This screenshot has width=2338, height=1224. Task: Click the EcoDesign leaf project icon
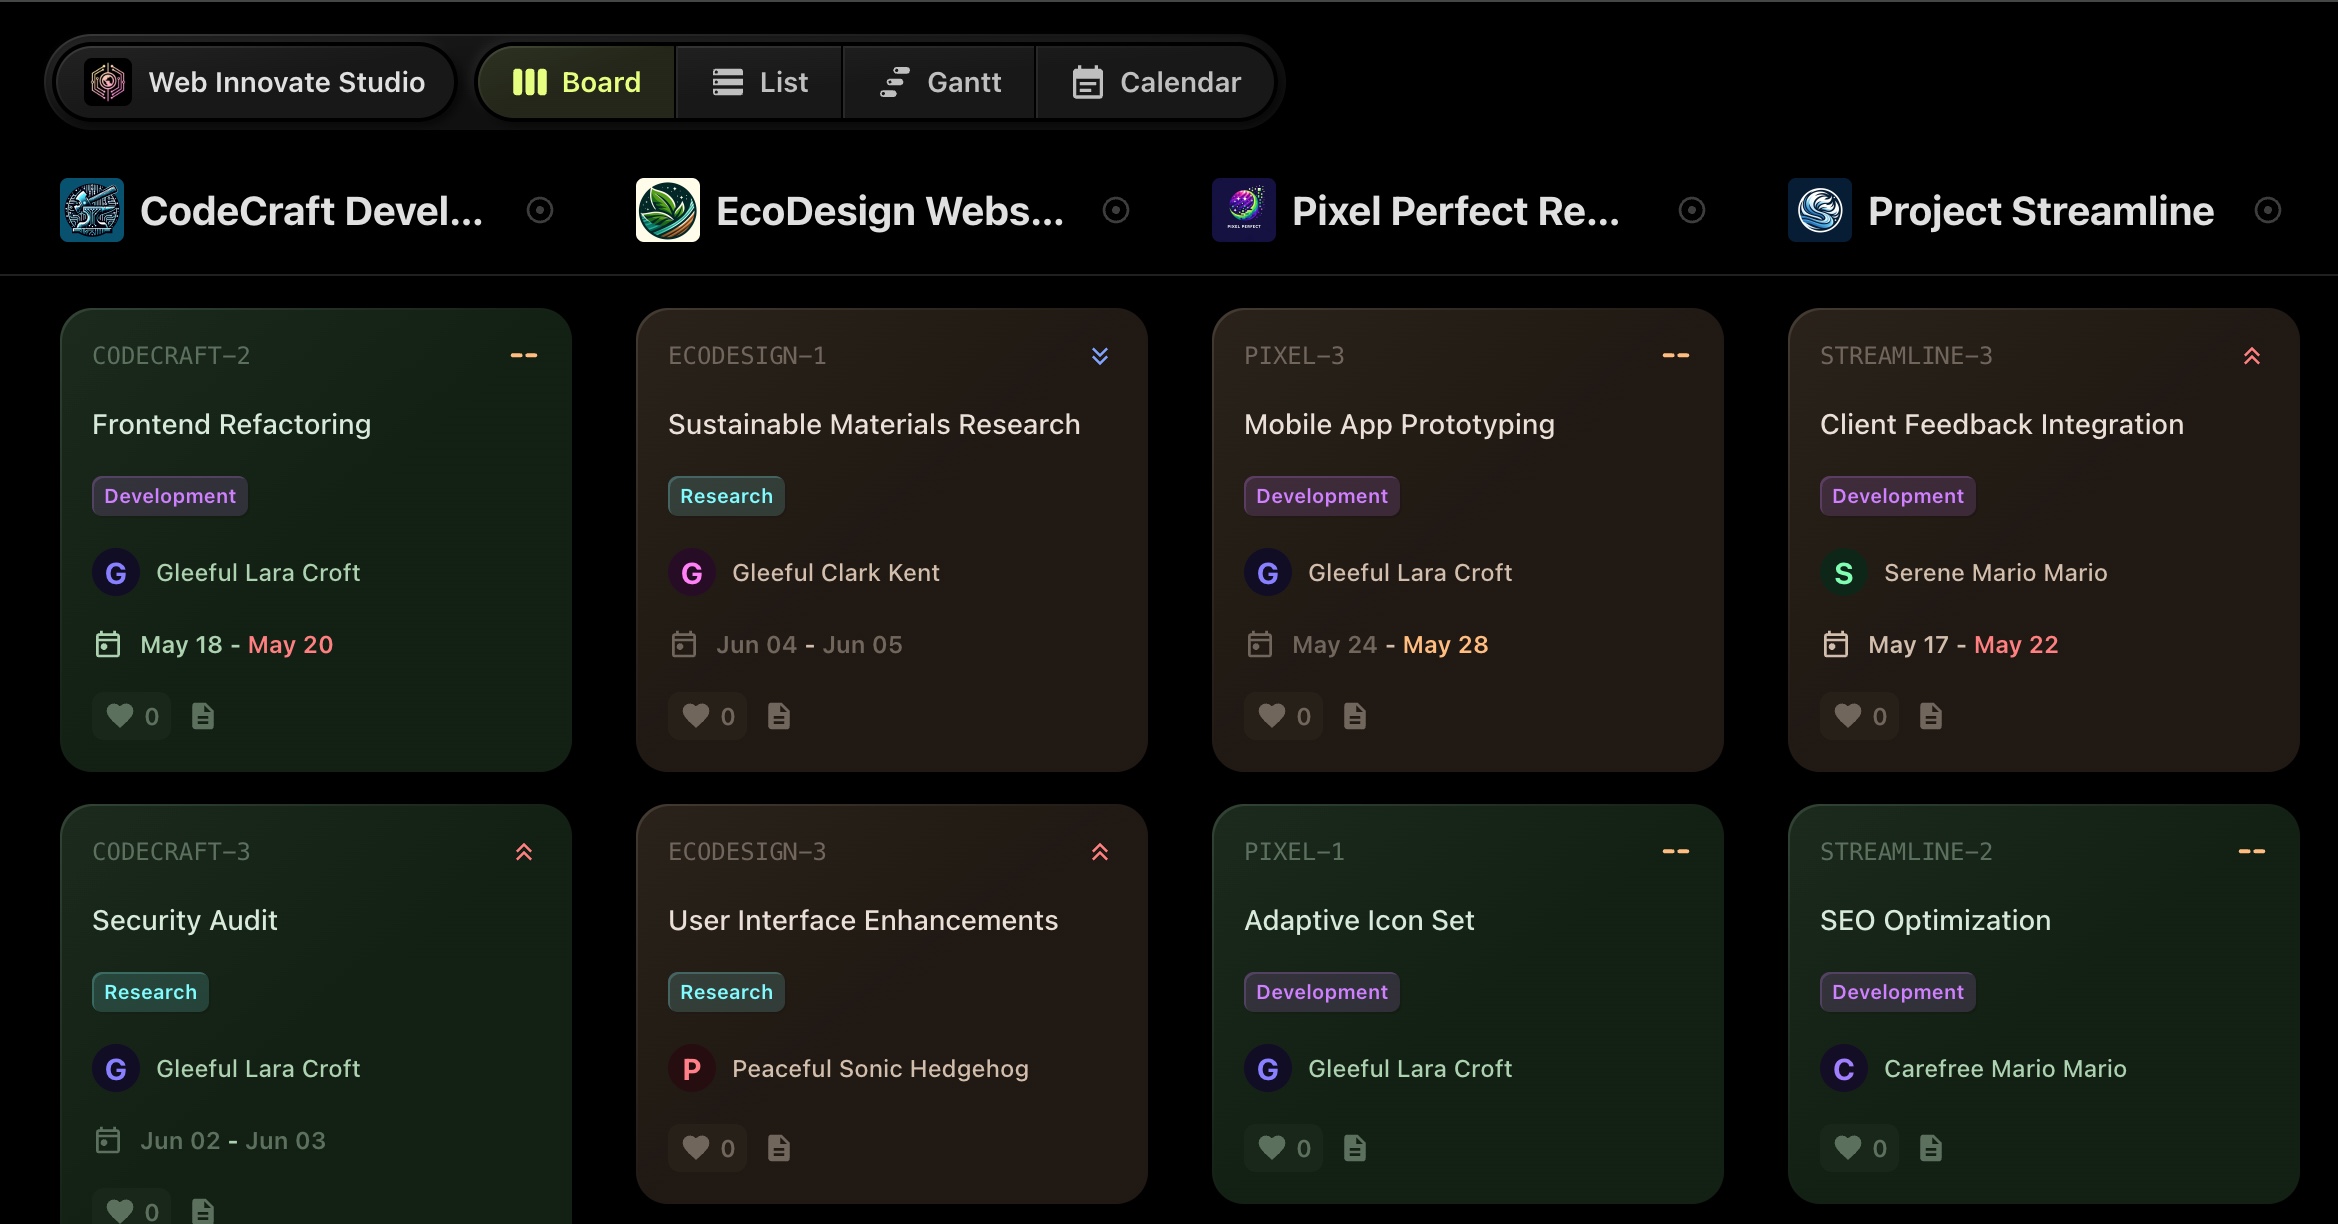pyautogui.click(x=668, y=210)
